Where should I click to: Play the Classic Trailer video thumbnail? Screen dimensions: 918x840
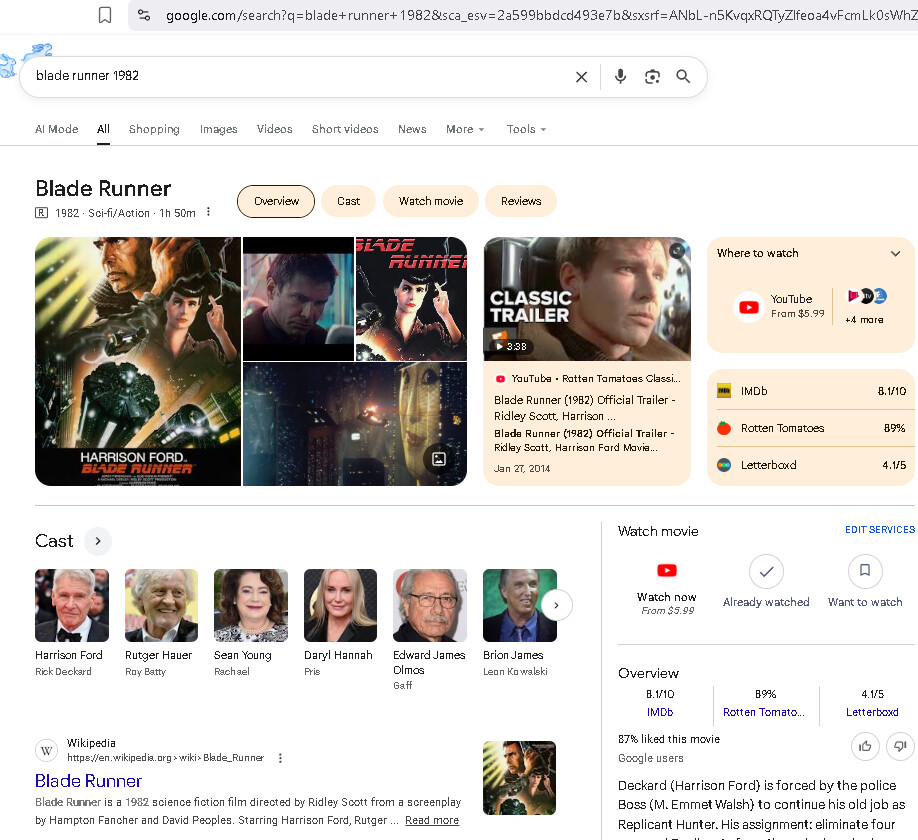(x=587, y=299)
